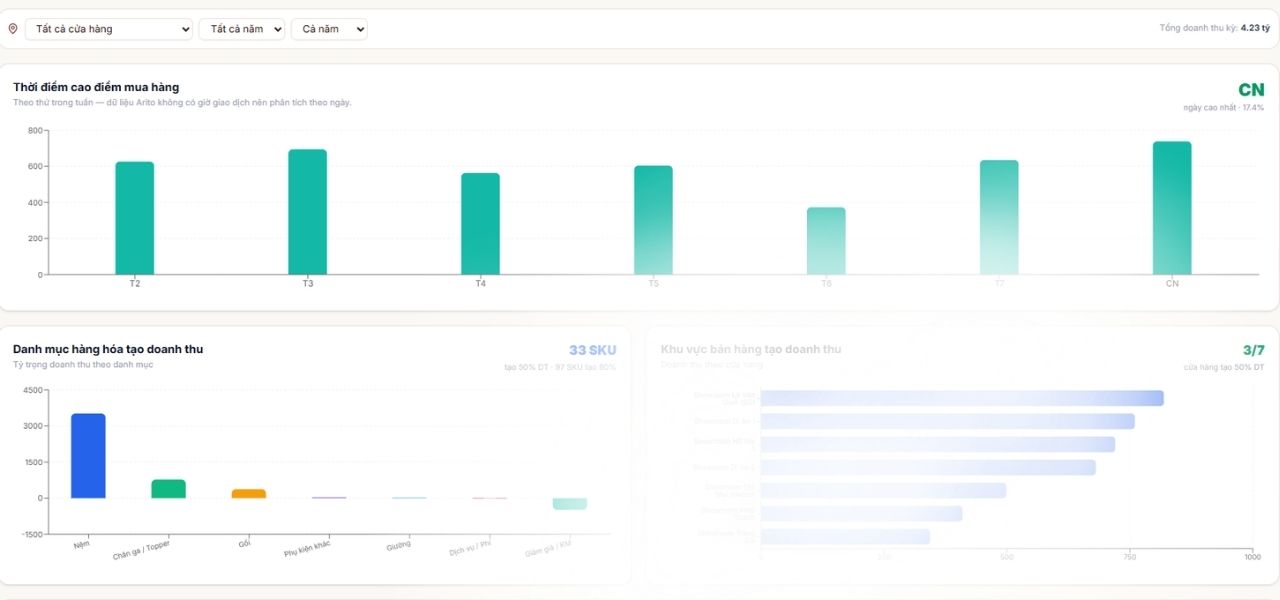Open the 'Tất cả cửa hàng' store dropdown
The image size is (1280, 600).
109,29
